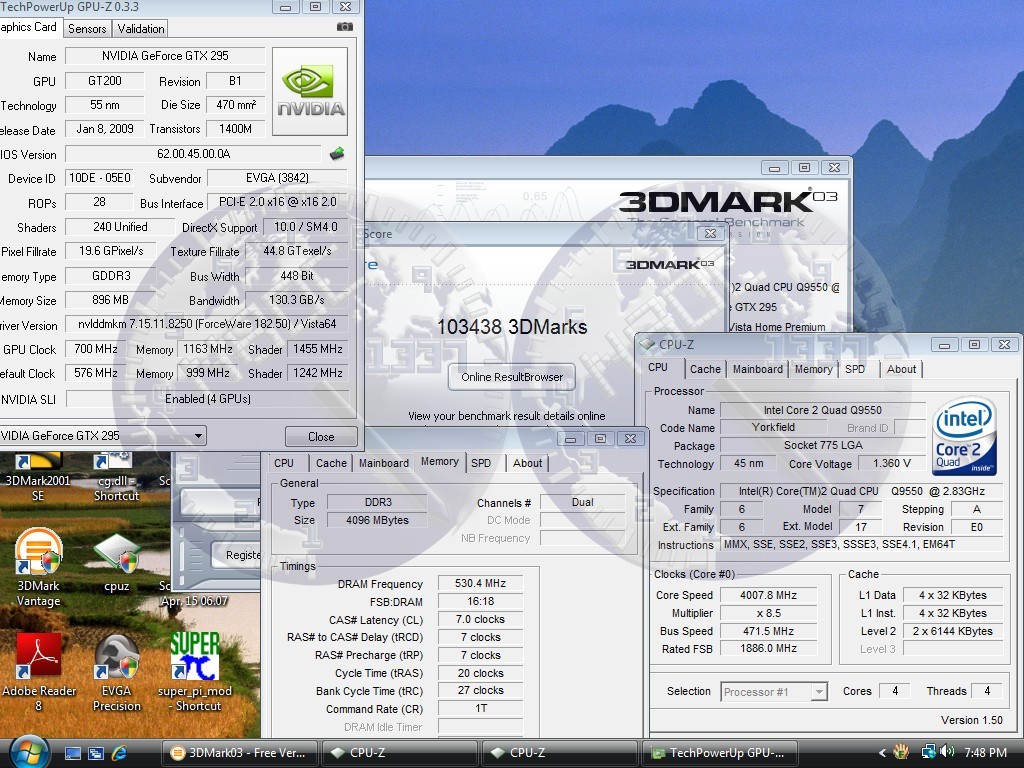Click the Register button in 3DMark03 window
Image resolution: width=1024 pixels, height=768 pixels.
coord(236,554)
